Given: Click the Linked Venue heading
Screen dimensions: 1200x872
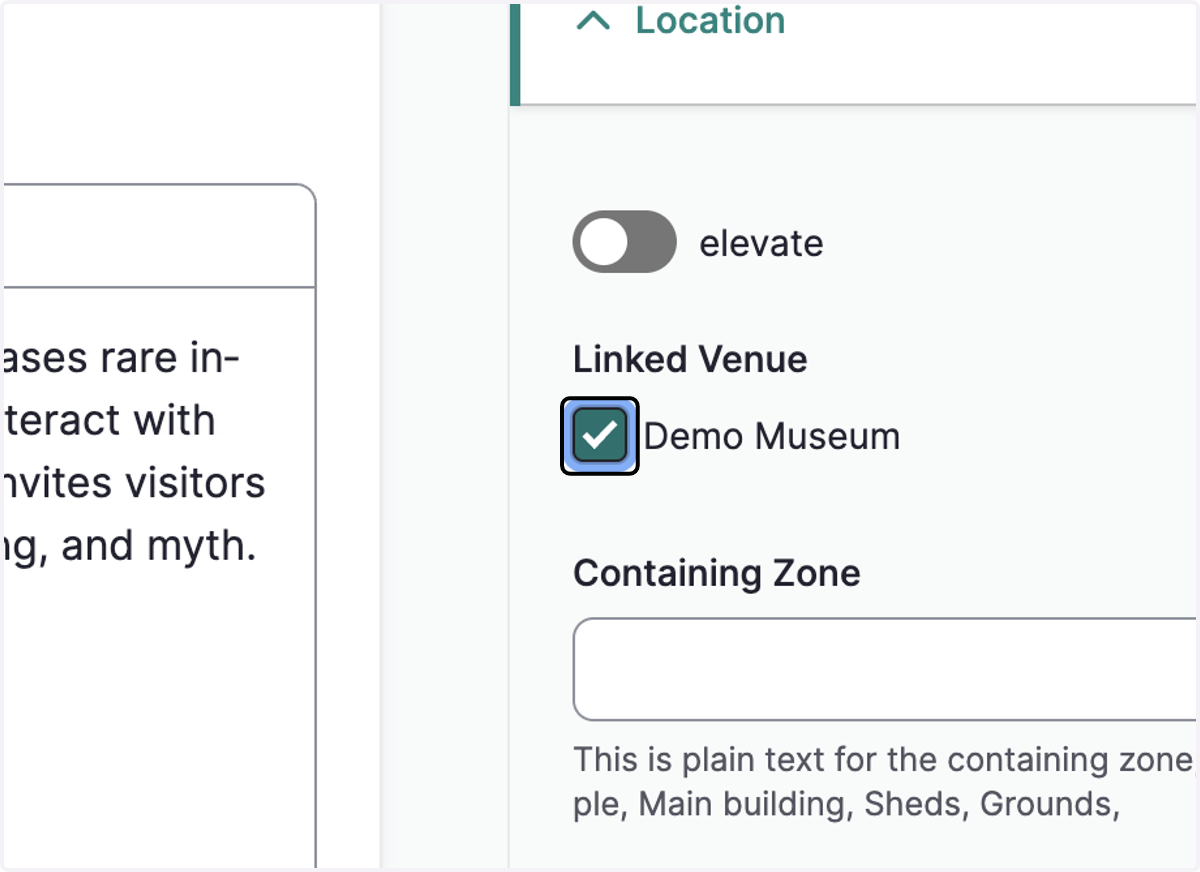Looking at the screenshot, I should (690, 359).
